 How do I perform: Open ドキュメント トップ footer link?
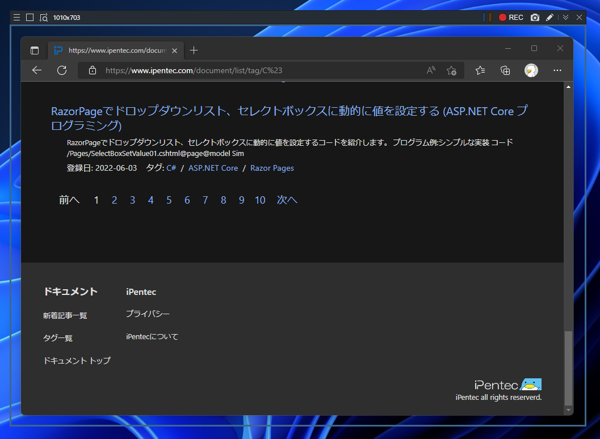(77, 361)
